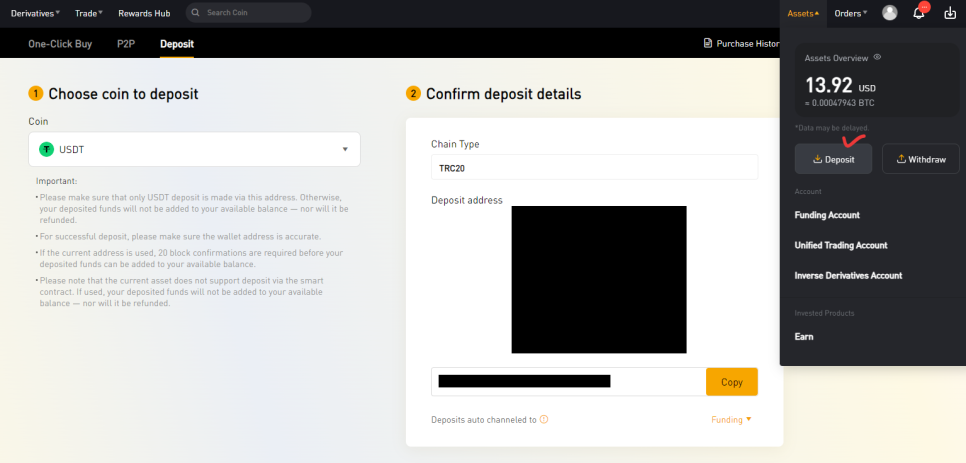Click the Data may be delayed note
966x463 pixels.
[832, 127]
